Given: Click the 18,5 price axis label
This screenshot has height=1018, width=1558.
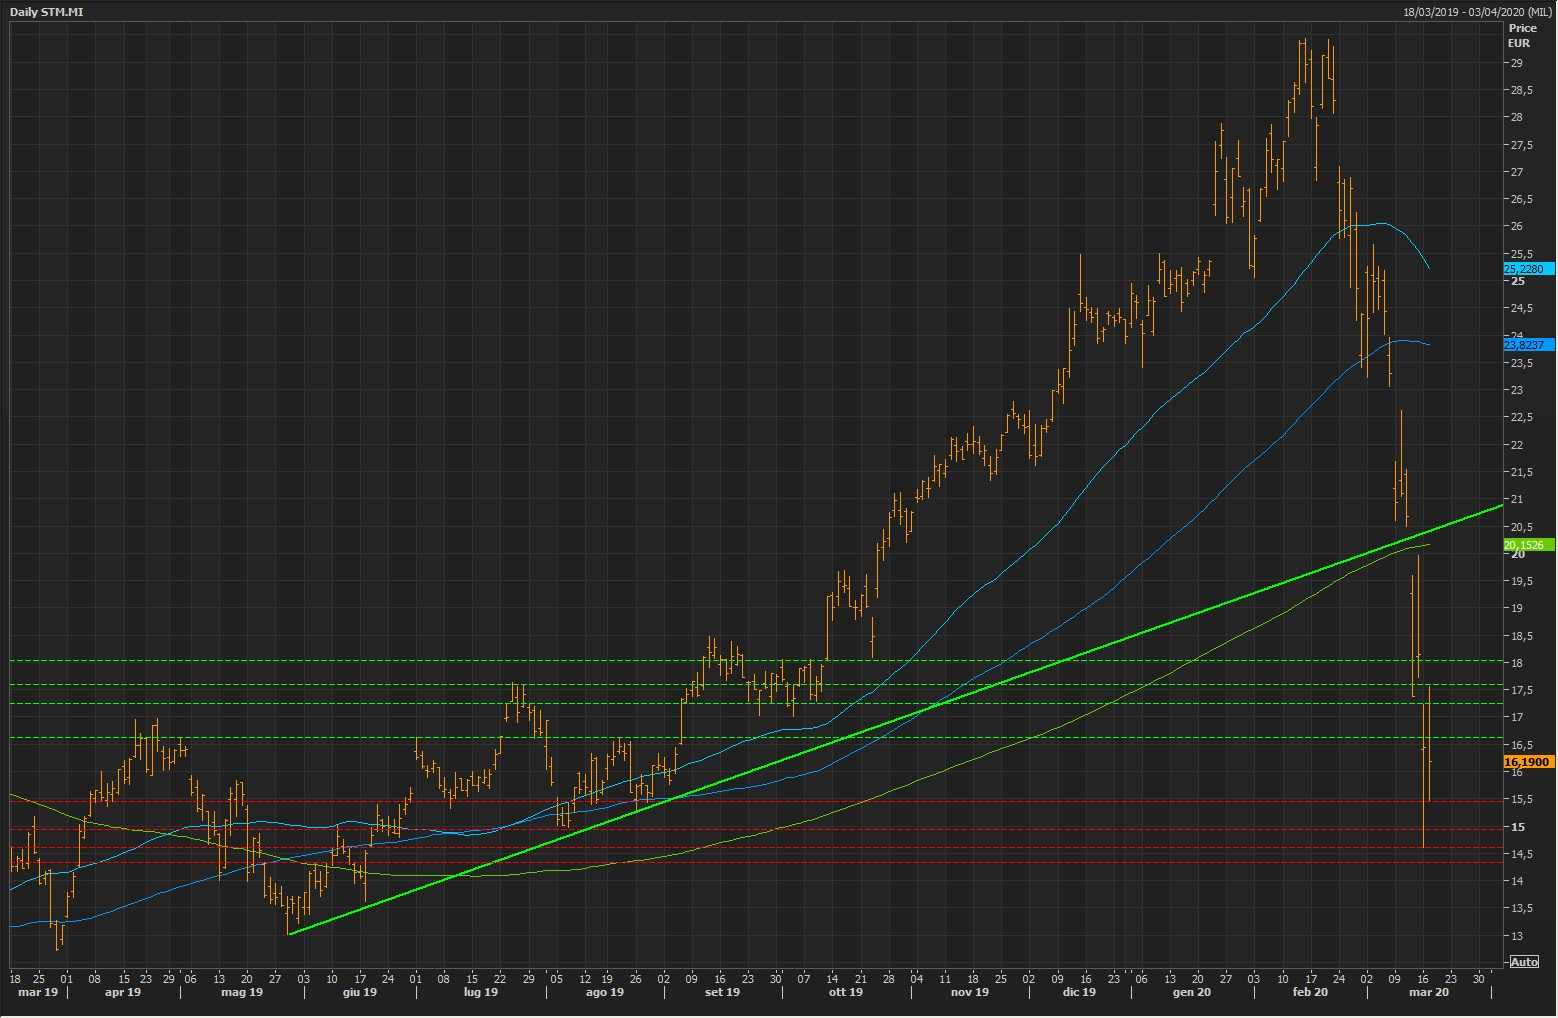Looking at the screenshot, I should (x=1521, y=636).
